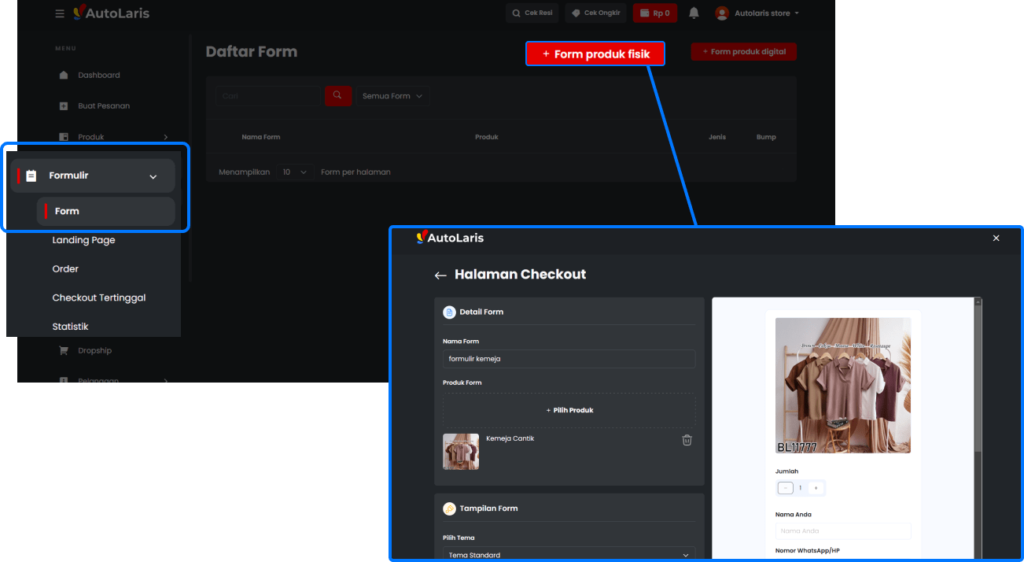This screenshot has height=562, width=1024.
Task: Click the Tampilan Form section icon
Action: [449, 508]
